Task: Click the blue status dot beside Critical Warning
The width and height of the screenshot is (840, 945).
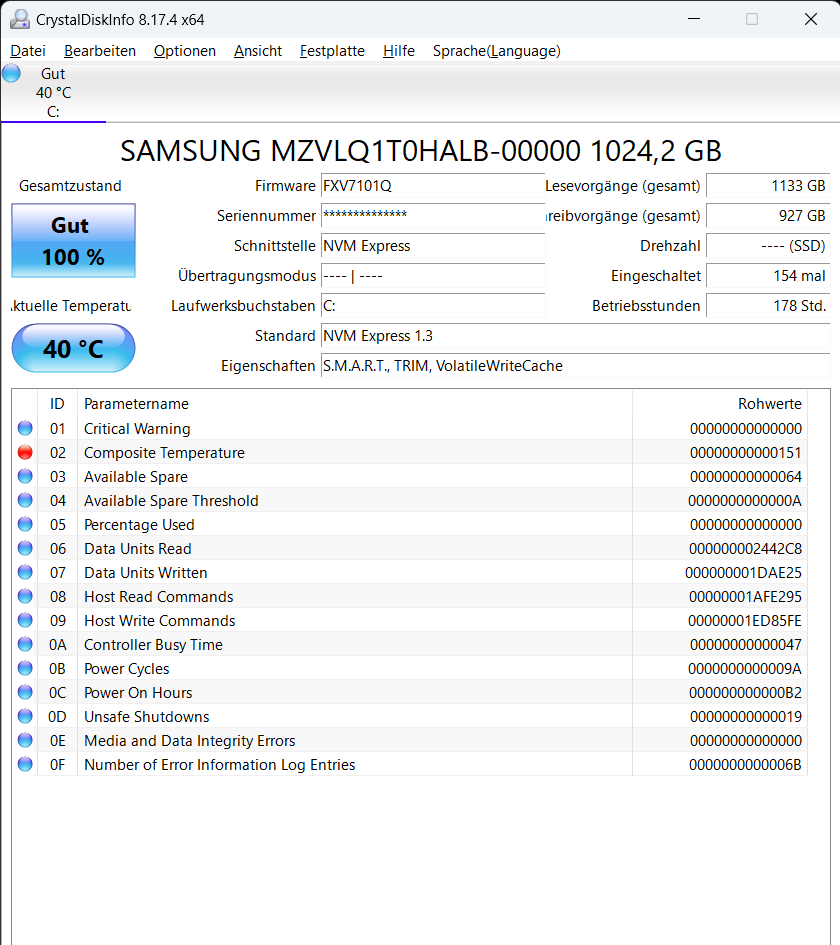Action: (24, 428)
